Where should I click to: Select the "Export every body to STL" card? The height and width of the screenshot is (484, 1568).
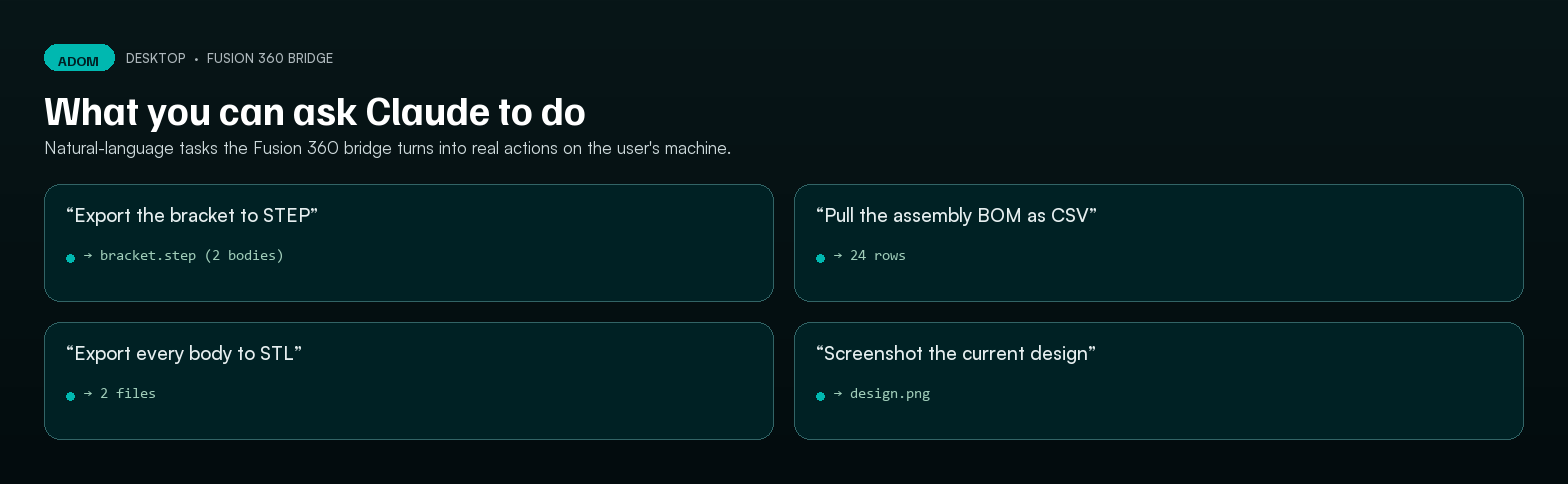tap(409, 381)
